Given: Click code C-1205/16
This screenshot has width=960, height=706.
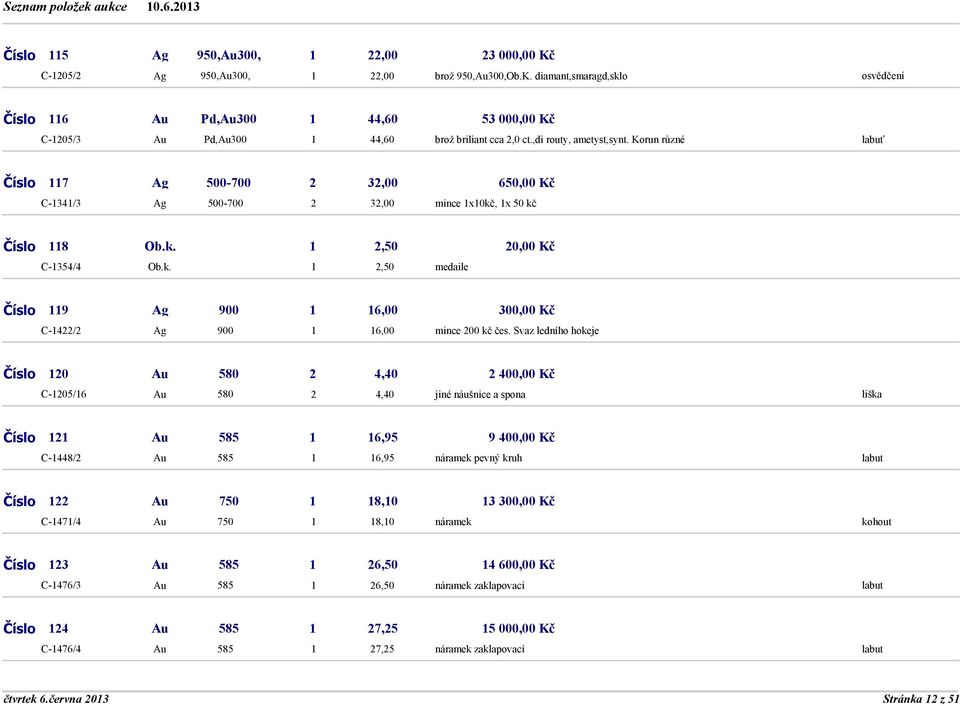Looking at the screenshot, I should click(x=64, y=394).
